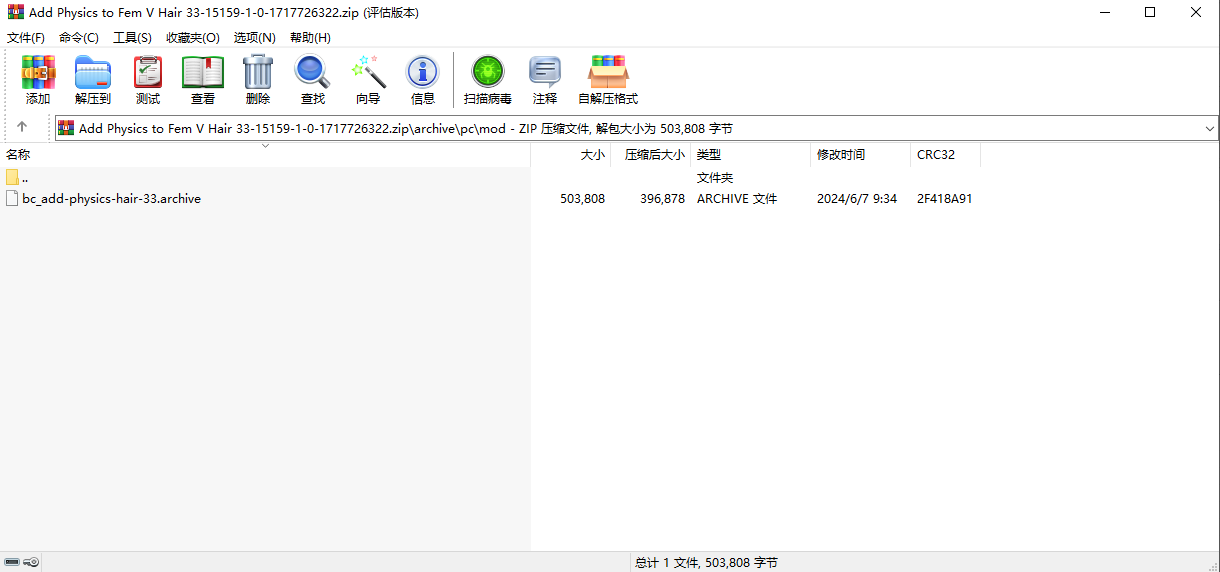This screenshot has height=572, width=1220.
Task: Click the SFX (自解压格式) icon
Action: coord(608,80)
